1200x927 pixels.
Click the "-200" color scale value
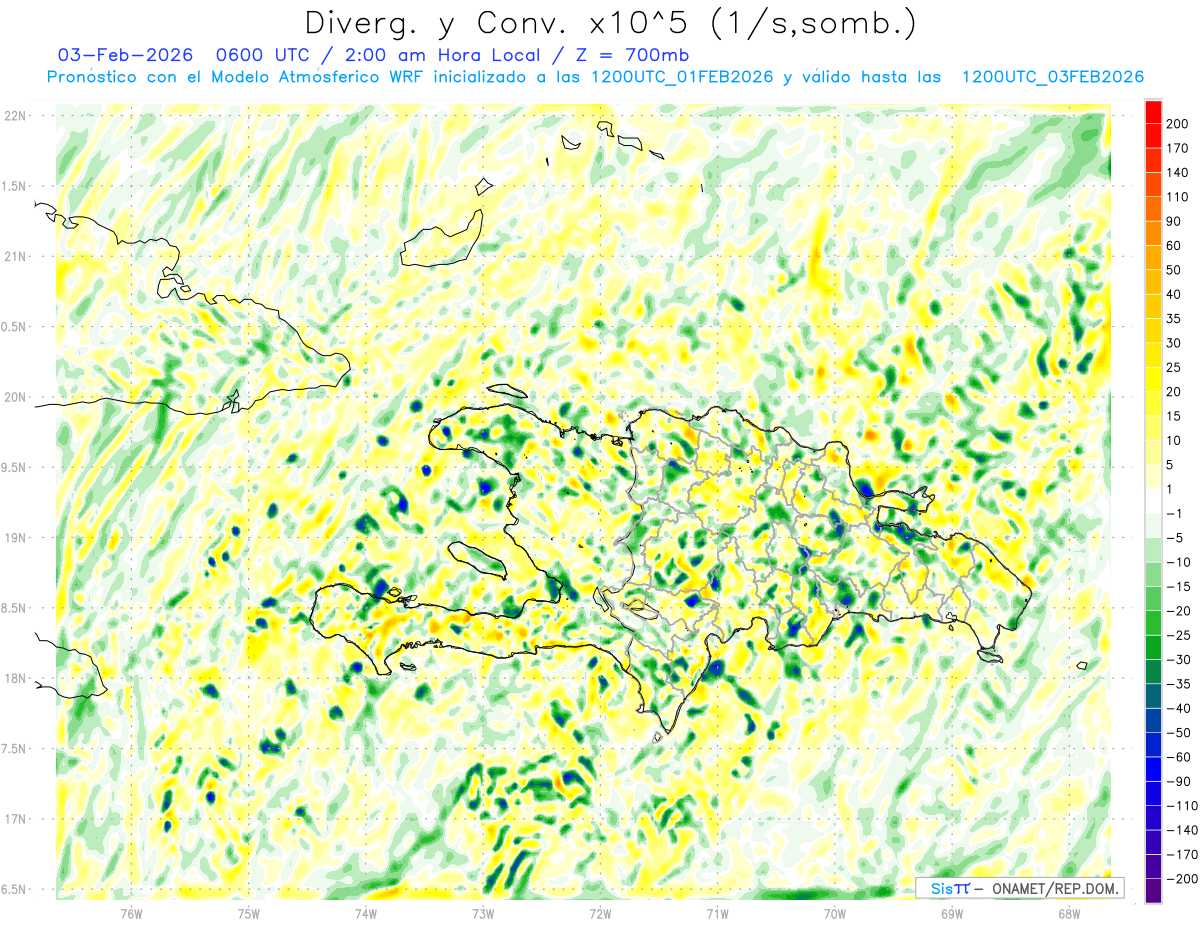click(1180, 879)
